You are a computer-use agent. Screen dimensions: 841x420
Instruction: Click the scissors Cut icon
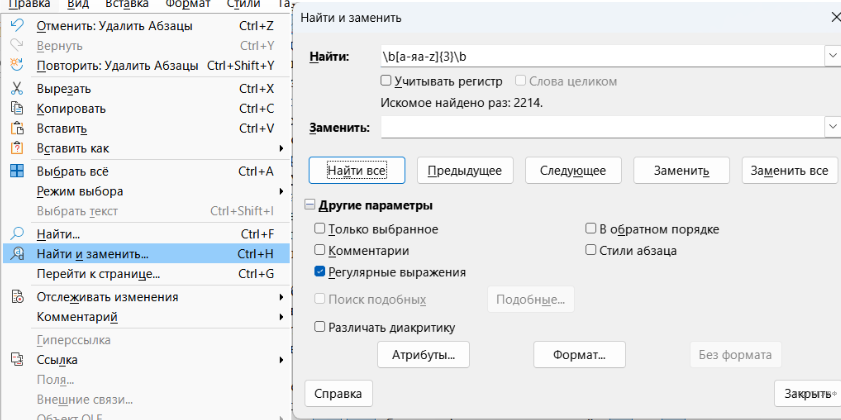click(16, 88)
